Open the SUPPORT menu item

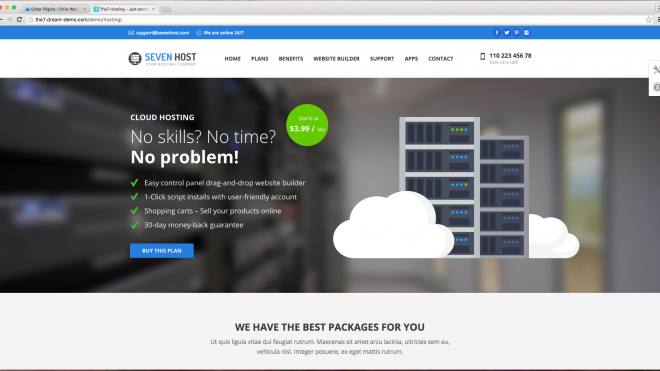(x=382, y=59)
